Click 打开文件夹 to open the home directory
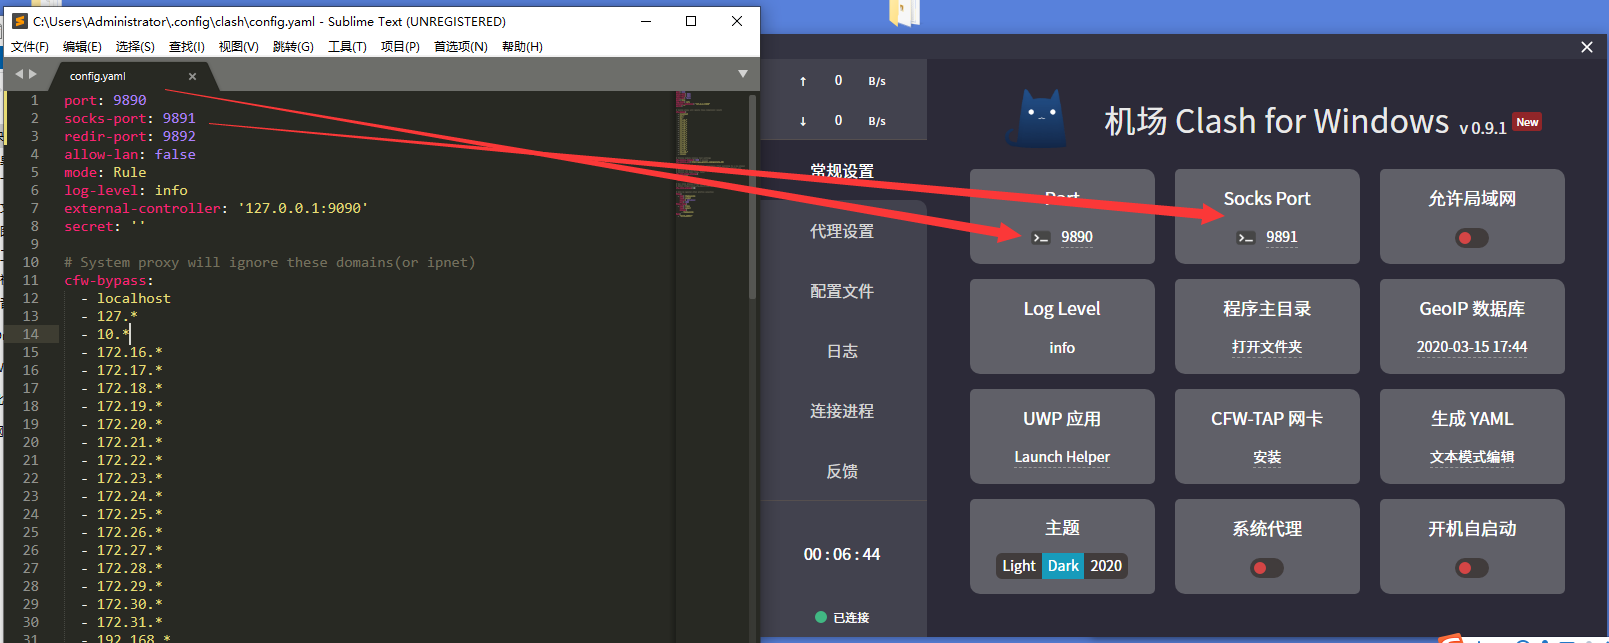The image size is (1609, 643). (1267, 347)
